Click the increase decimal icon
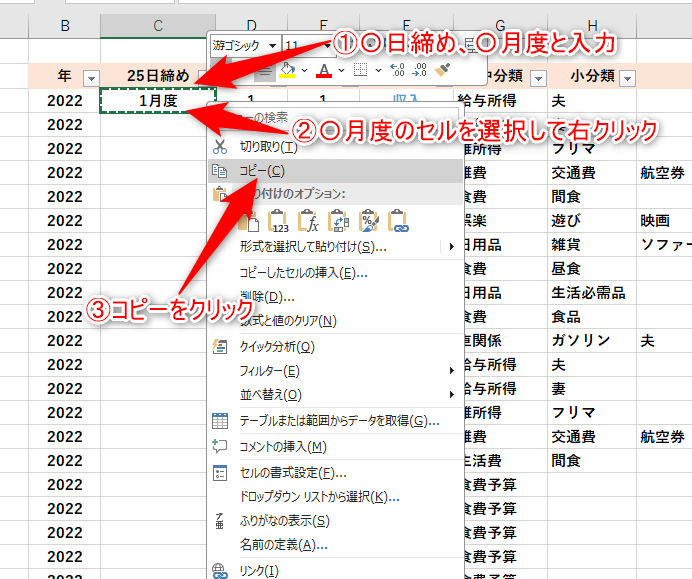The image size is (692, 579). point(397,70)
